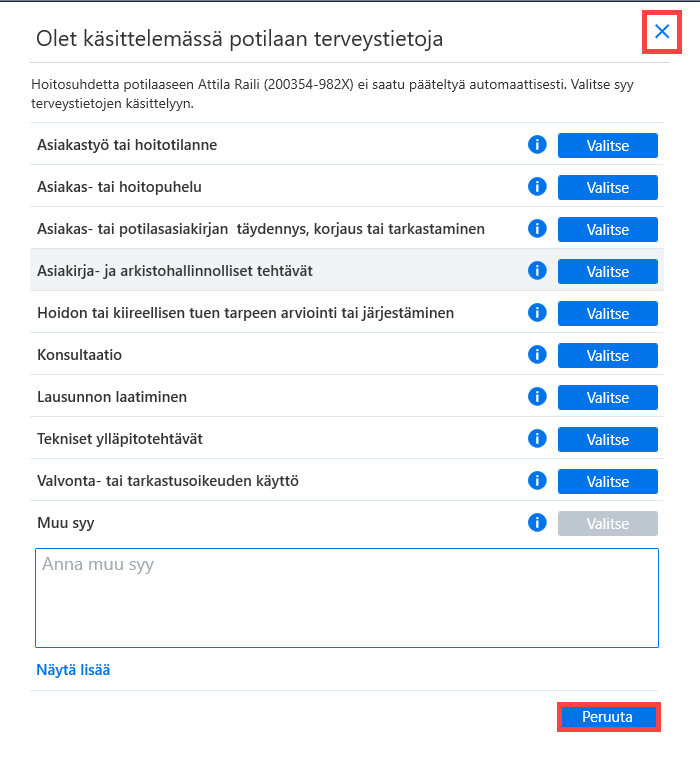This screenshot has width=700, height=770.
Task: Open Tekniset ylläpitotehtävät info icon
Action: click(x=537, y=439)
